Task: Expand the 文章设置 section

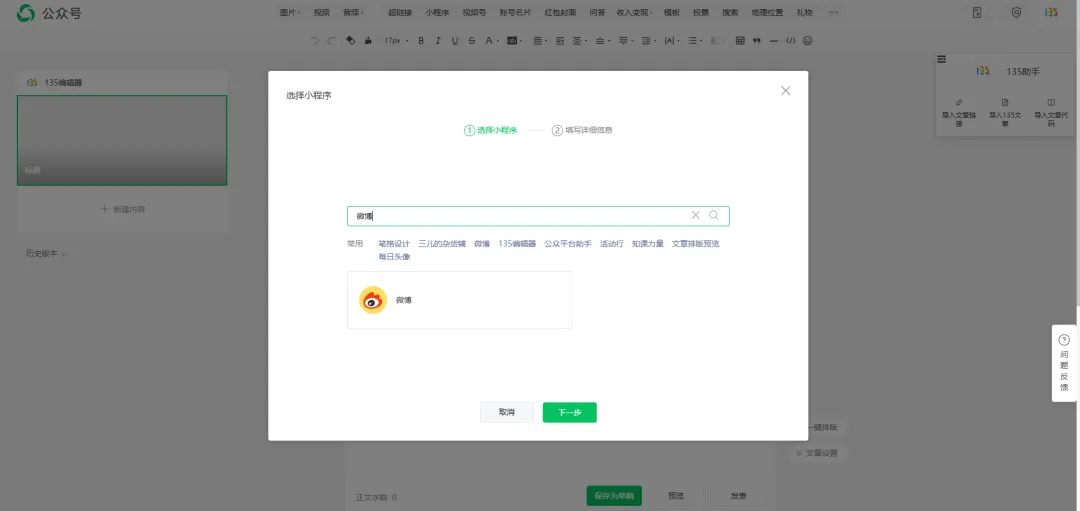Action: [x=816, y=453]
